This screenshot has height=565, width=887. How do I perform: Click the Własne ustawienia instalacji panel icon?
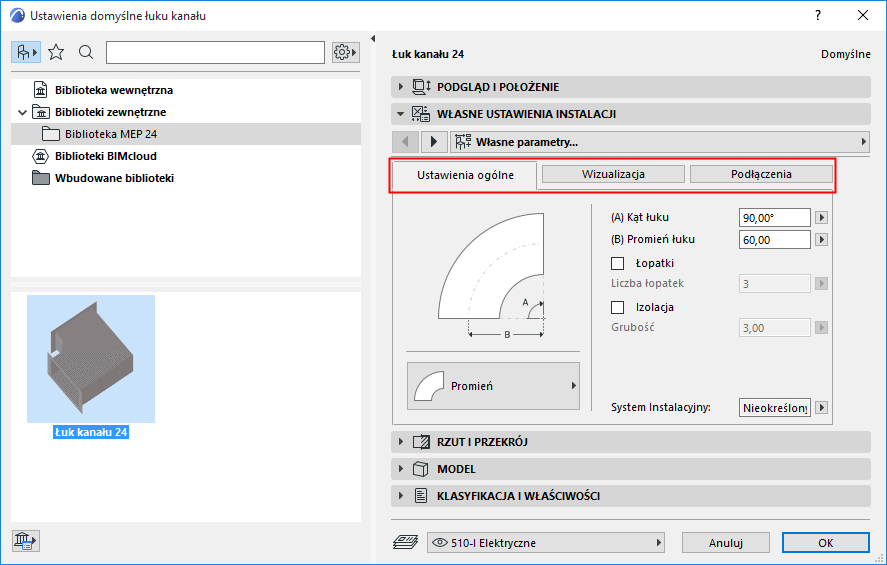point(421,114)
